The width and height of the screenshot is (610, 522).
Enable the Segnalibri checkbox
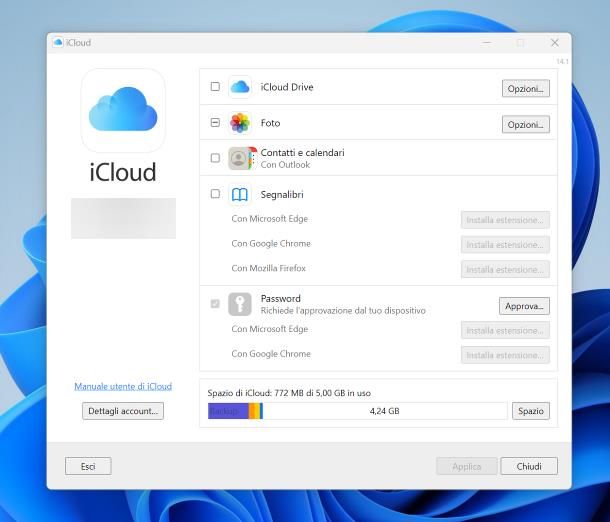[x=215, y=194]
